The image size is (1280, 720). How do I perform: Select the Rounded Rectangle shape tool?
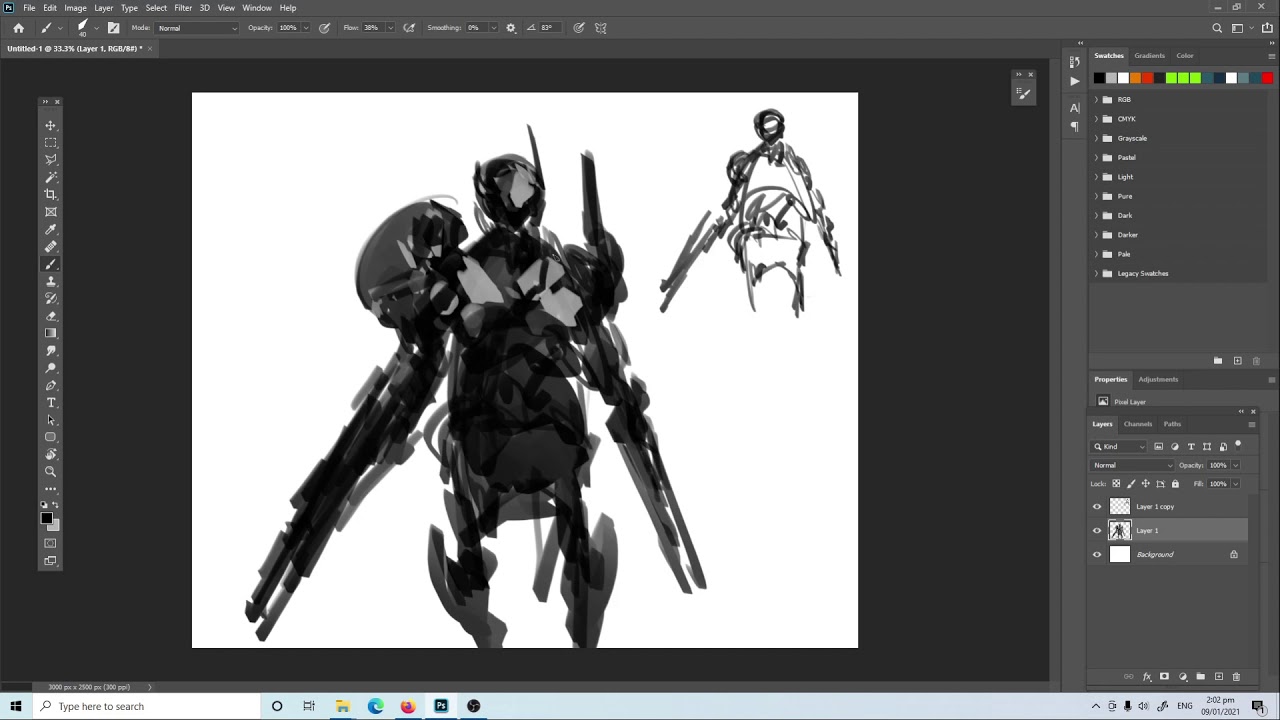pos(51,437)
